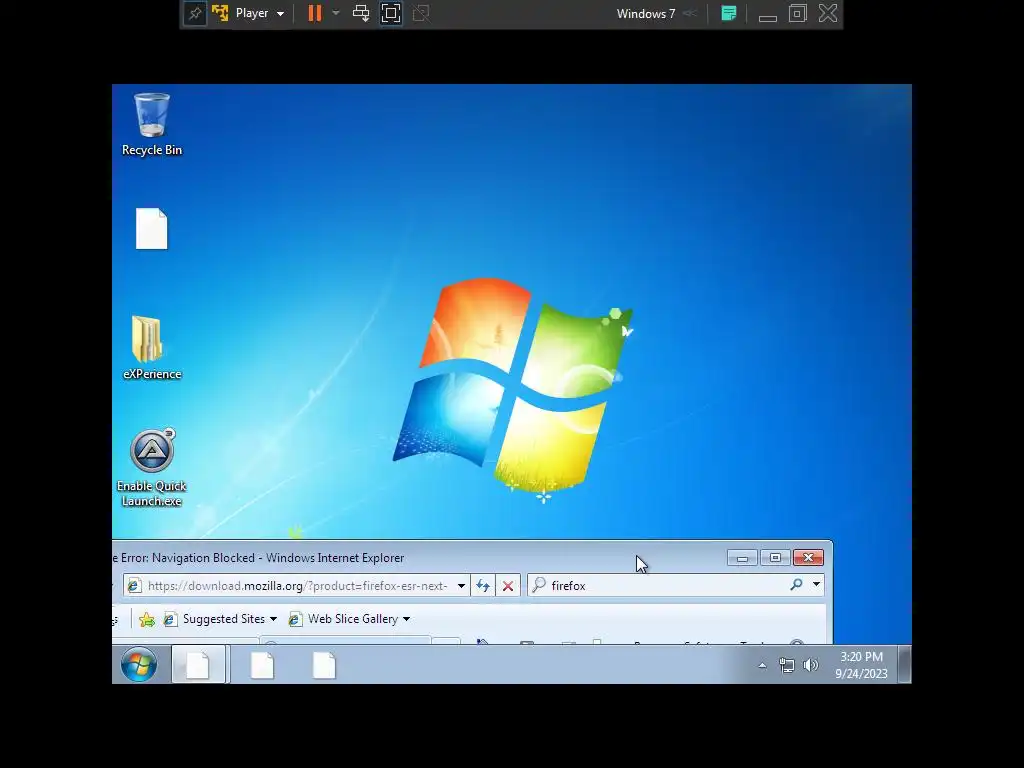Click the first active taskbar item
Viewport: 1024px width, 768px height.
(199, 665)
